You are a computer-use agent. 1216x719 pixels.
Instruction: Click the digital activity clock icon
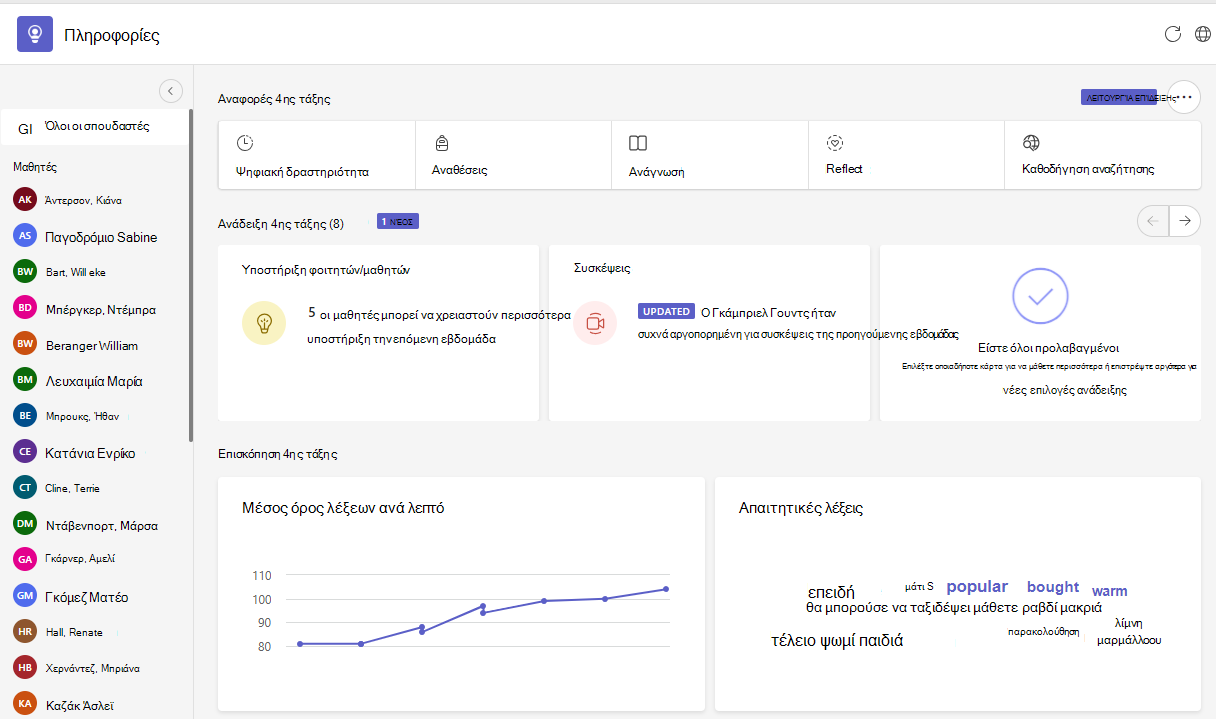click(x=245, y=143)
